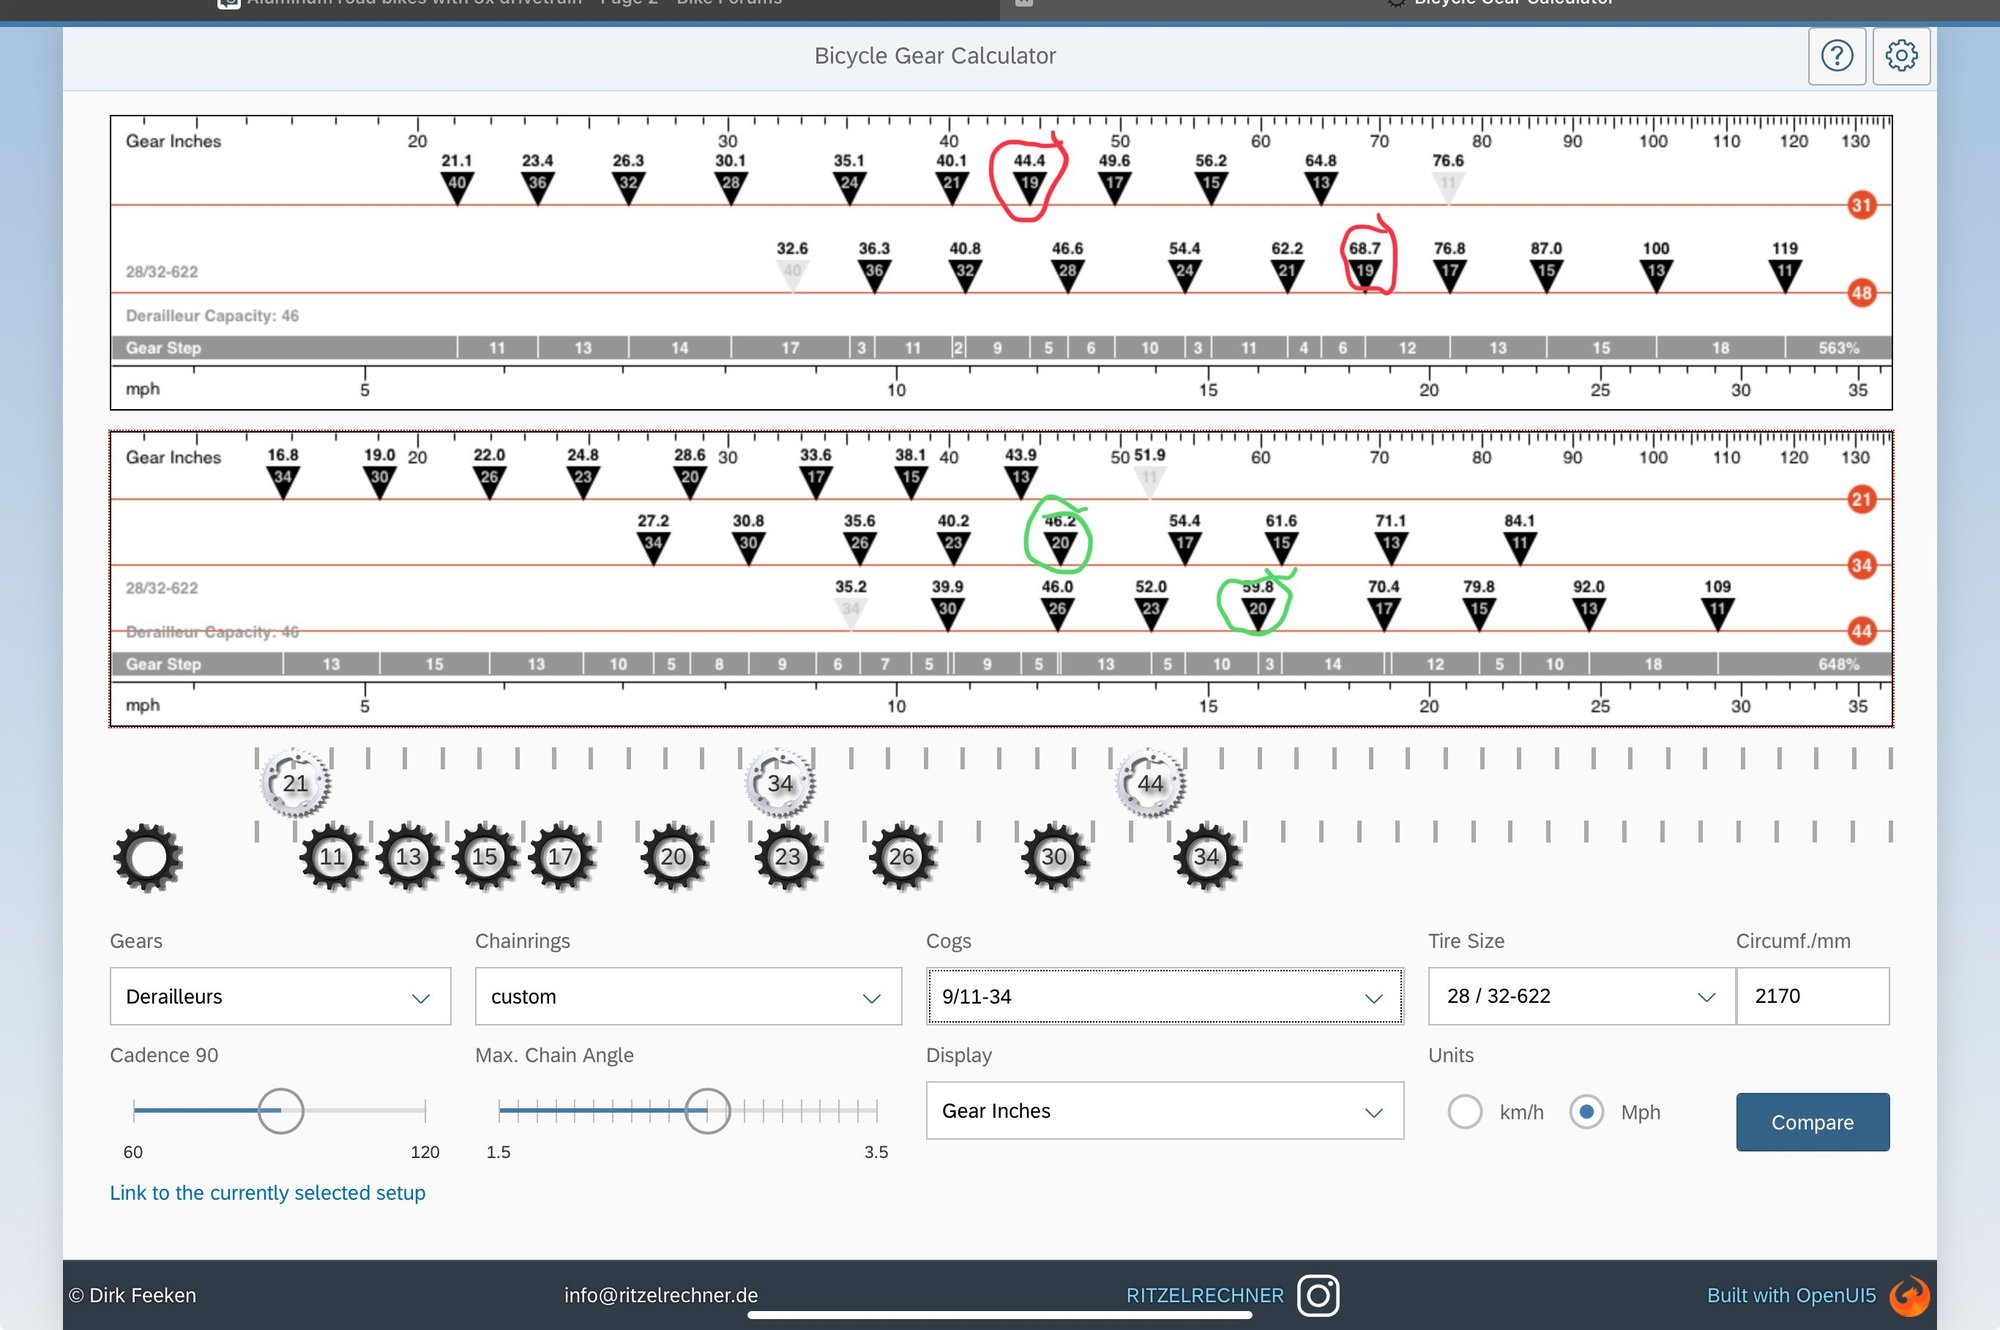The height and width of the screenshot is (1330, 2000).
Task: Expand the Cogs 9/11-34 dropdown
Action: click(x=1164, y=996)
